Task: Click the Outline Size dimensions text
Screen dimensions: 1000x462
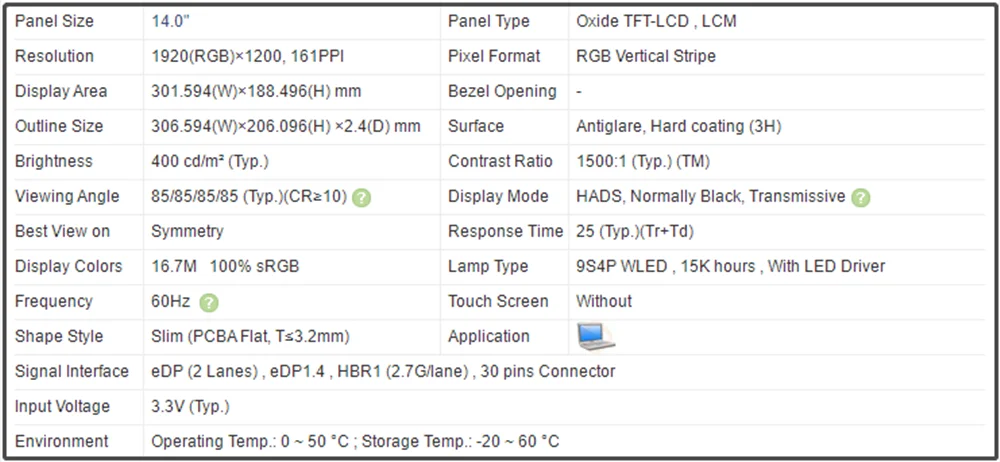Action: [x=285, y=126]
